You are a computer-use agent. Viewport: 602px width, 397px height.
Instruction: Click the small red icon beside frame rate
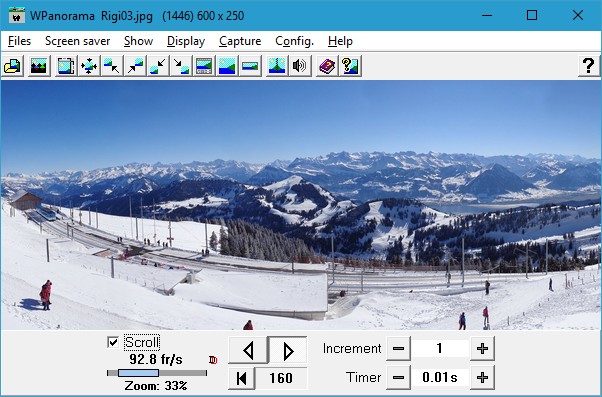tap(213, 360)
